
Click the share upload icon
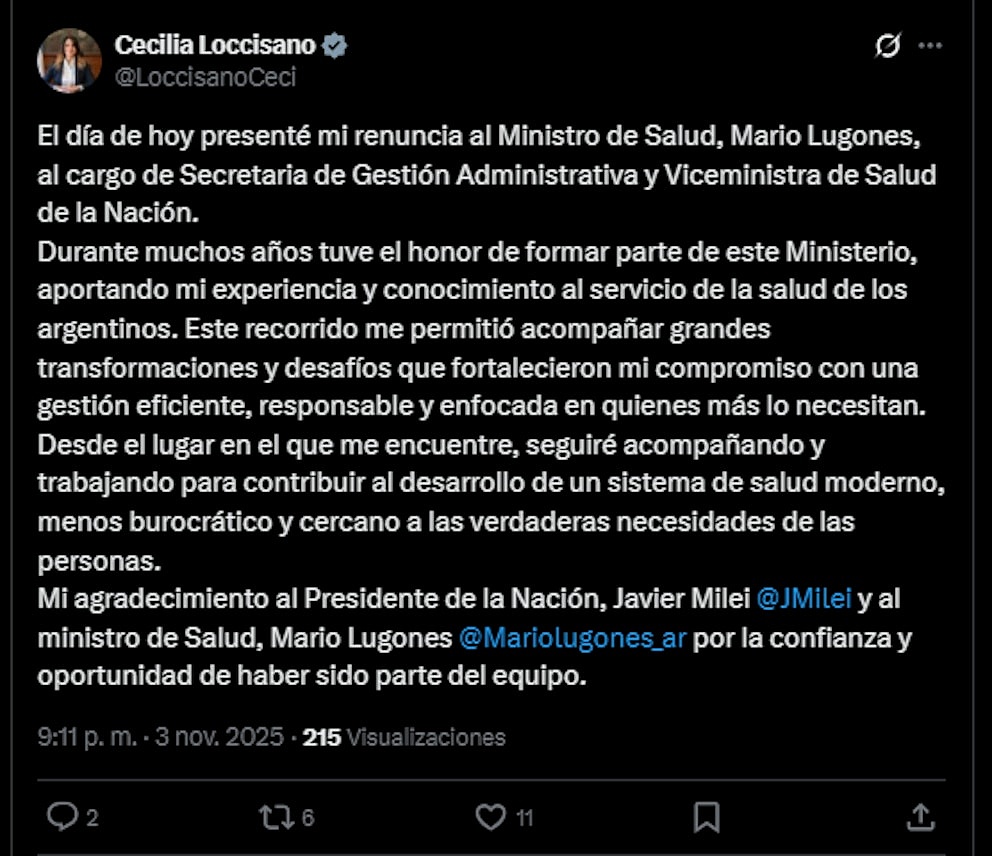922,817
